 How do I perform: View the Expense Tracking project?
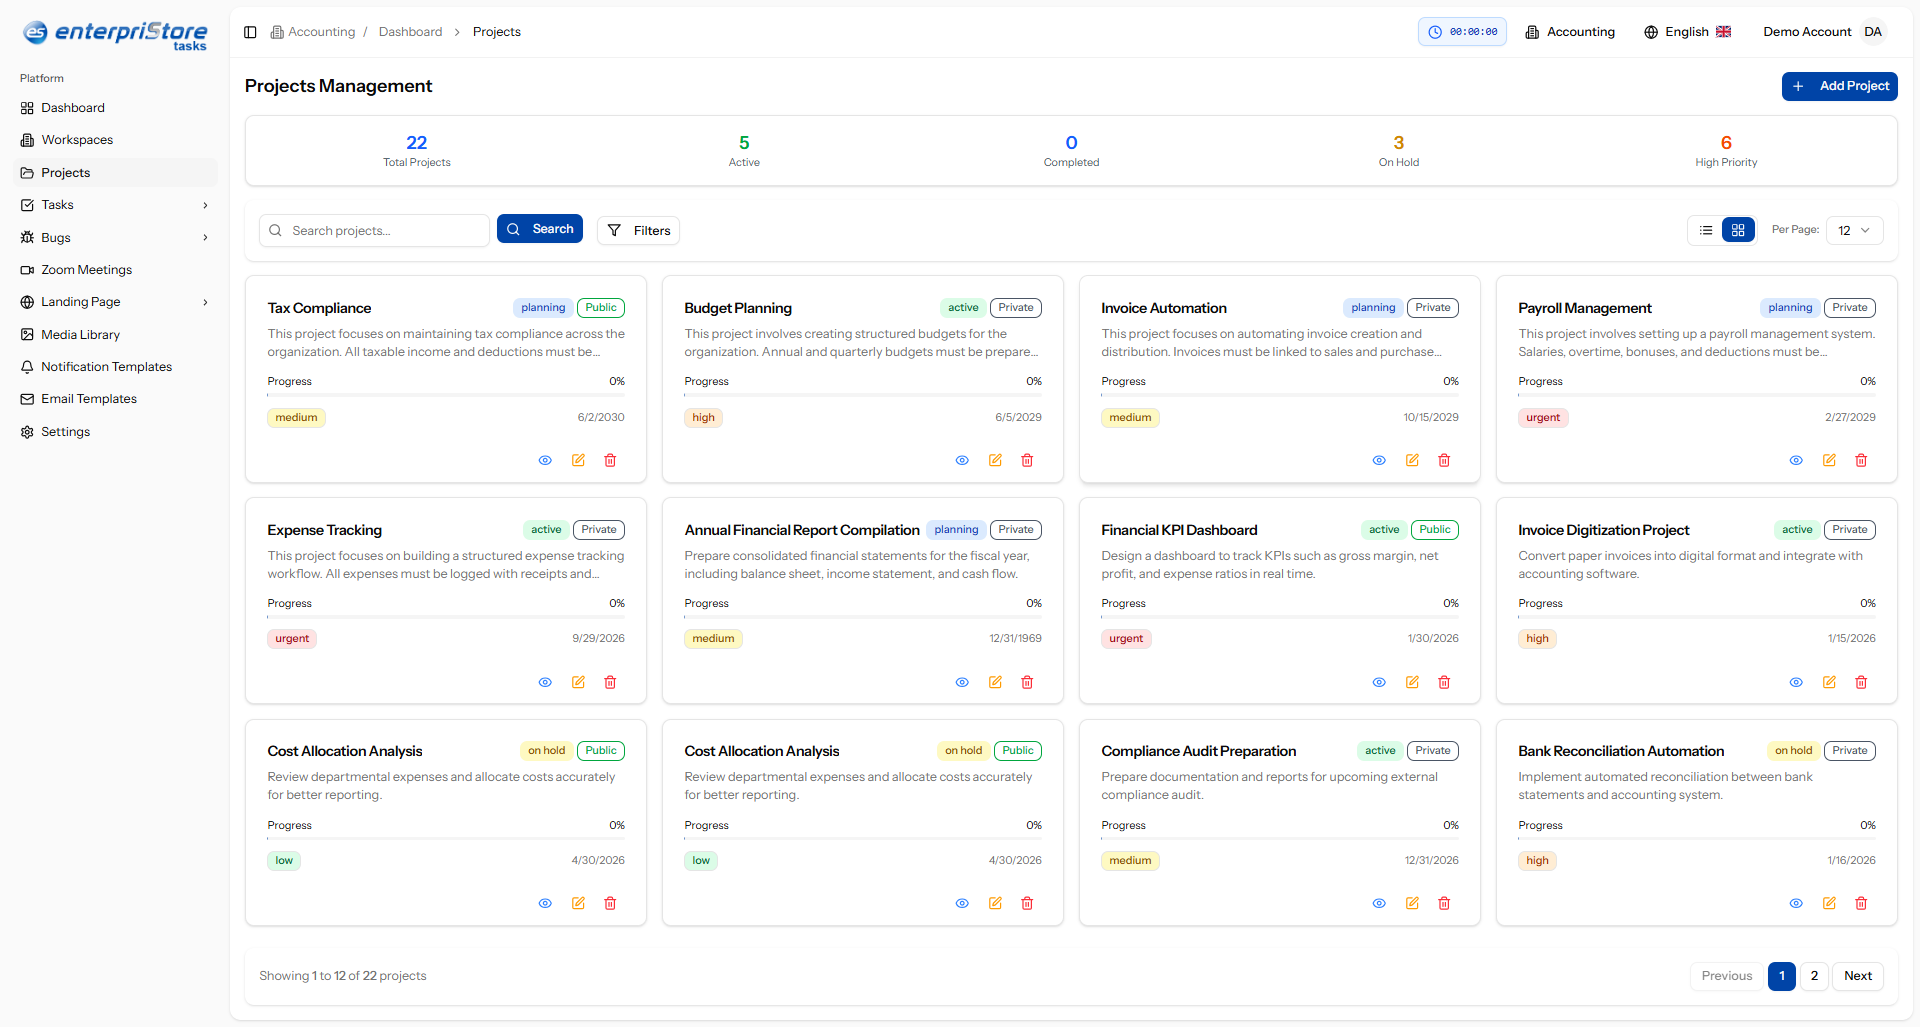tap(545, 682)
